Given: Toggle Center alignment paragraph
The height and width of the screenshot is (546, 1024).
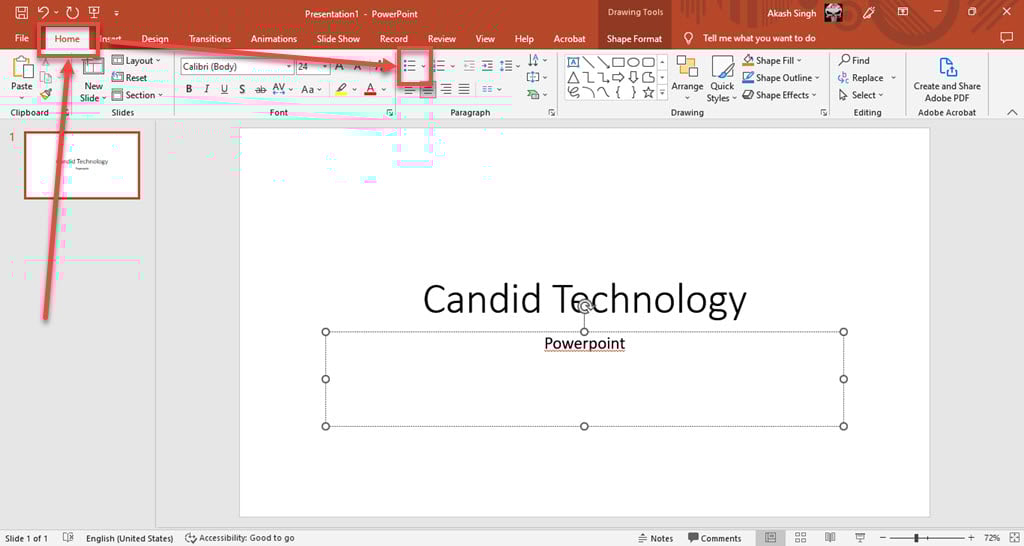Looking at the screenshot, I should click(427, 89).
